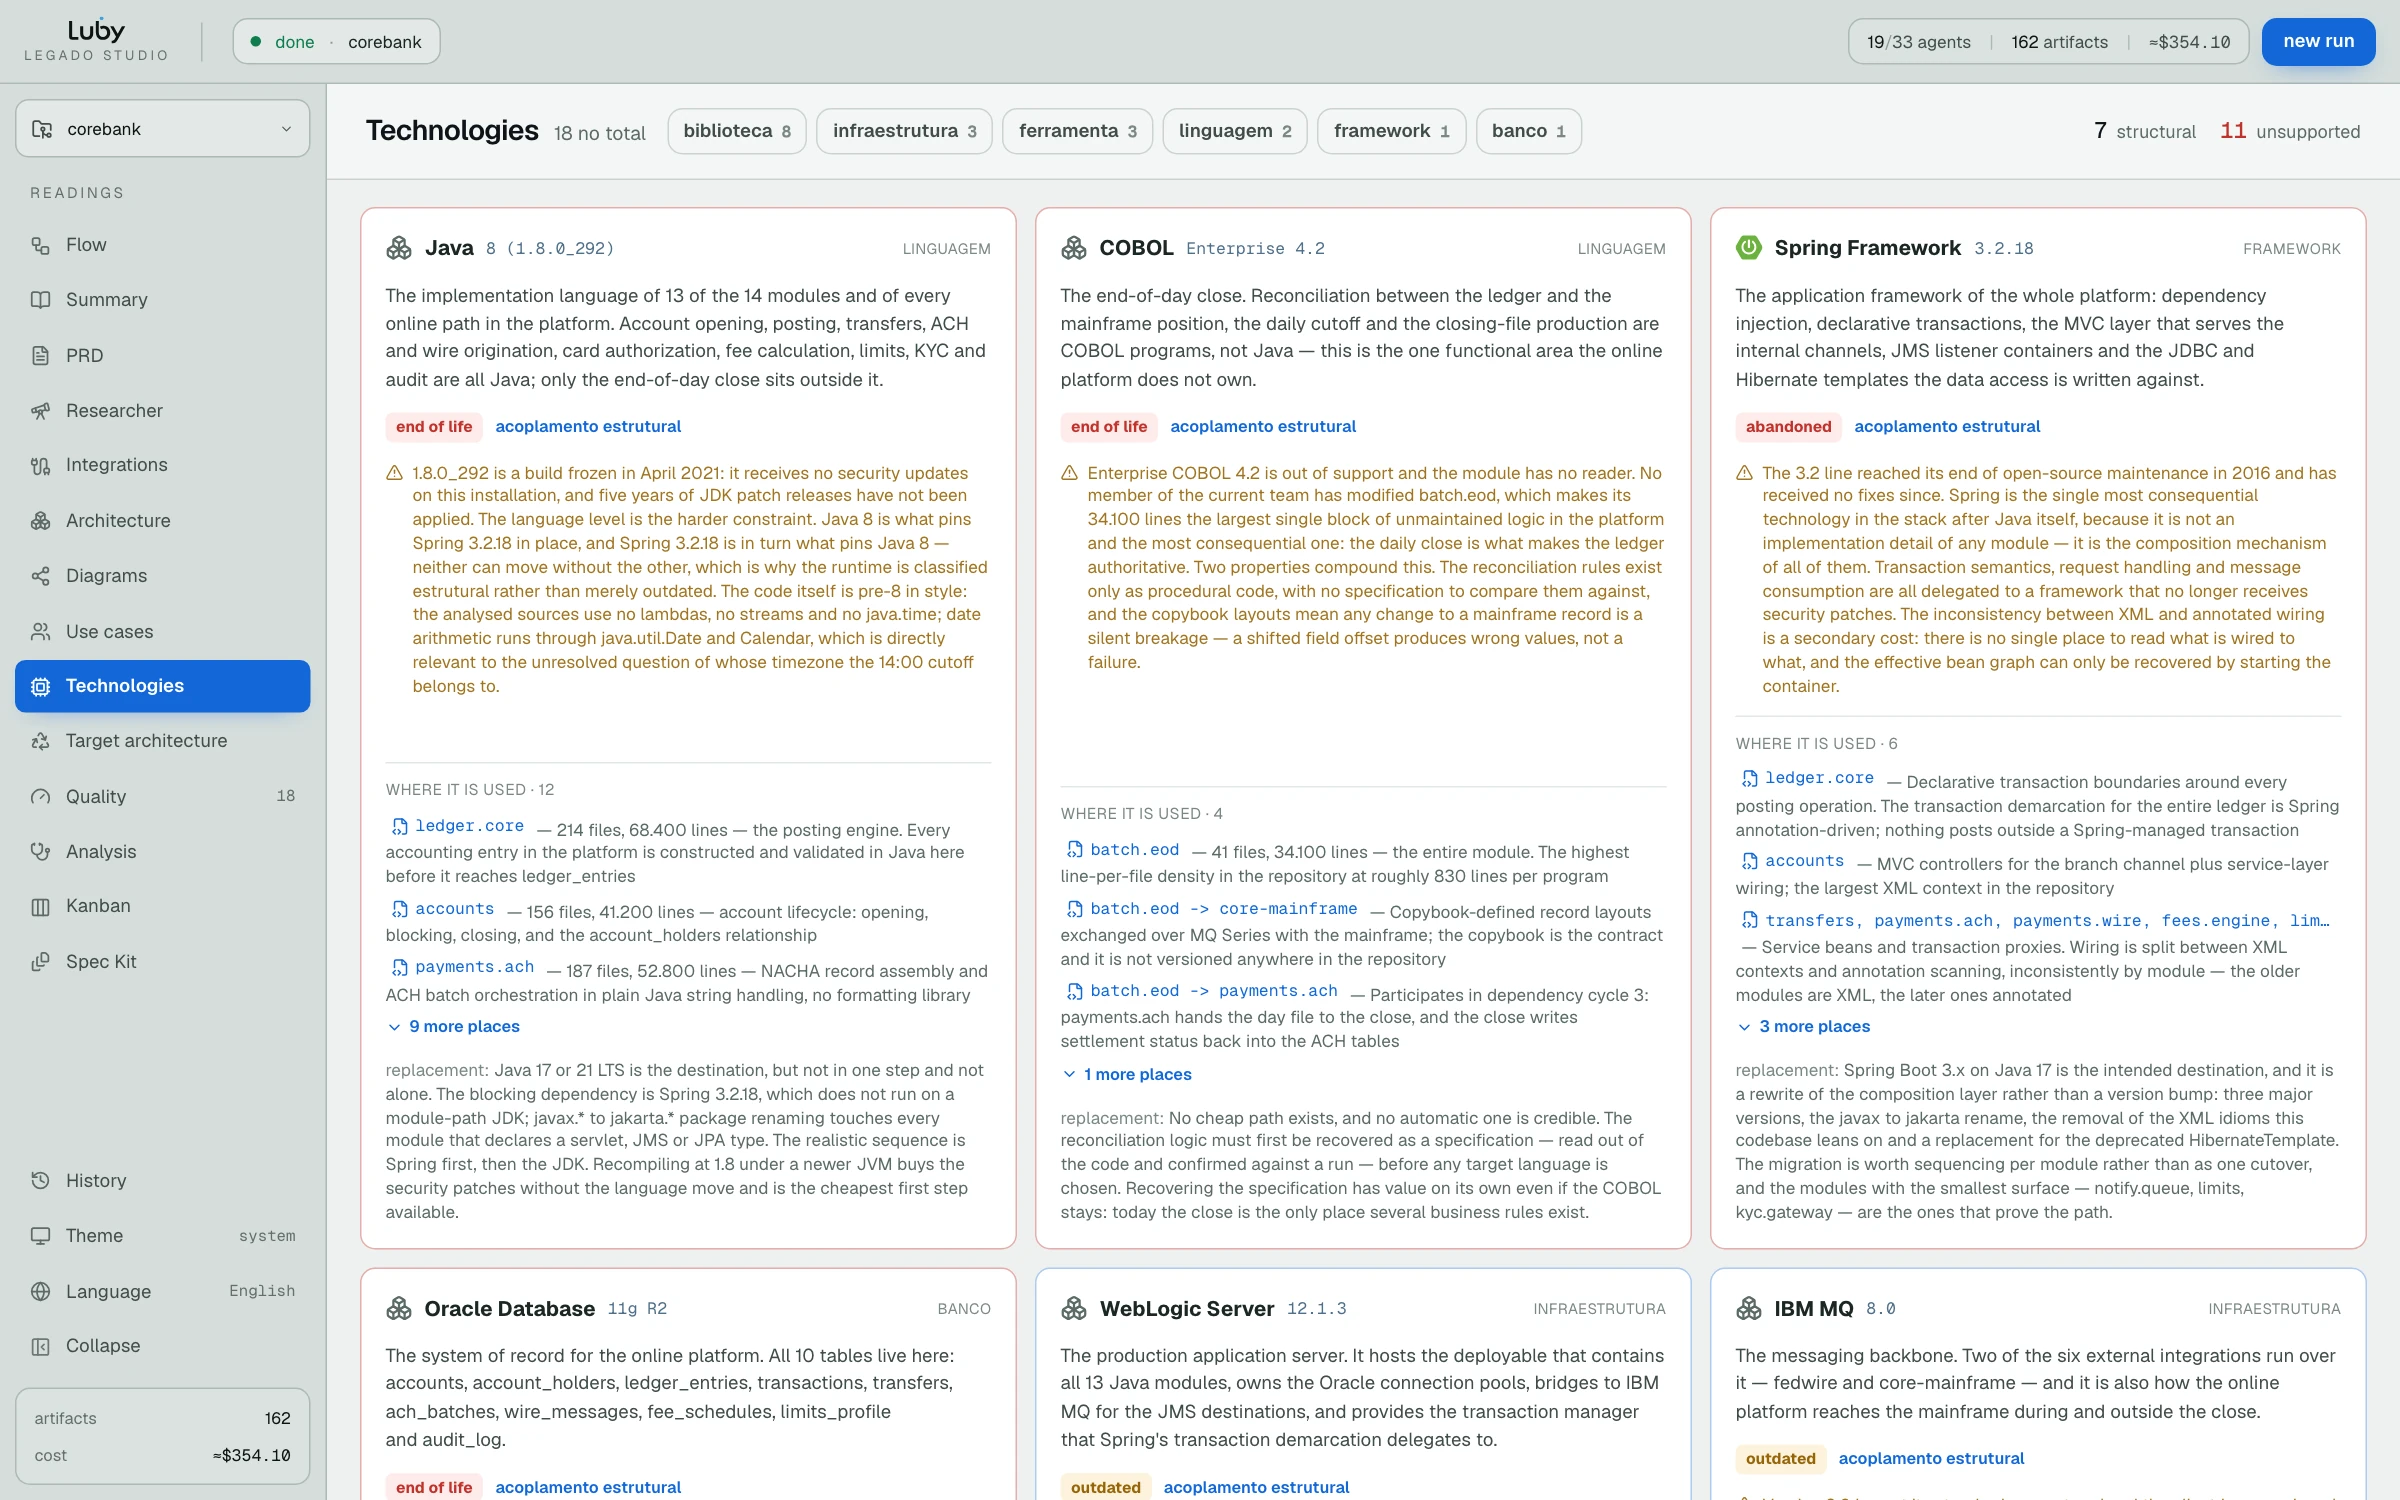This screenshot has width=2400, height=1500.
Task: Open payments.ach link in Java card
Action: tap(463, 967)
